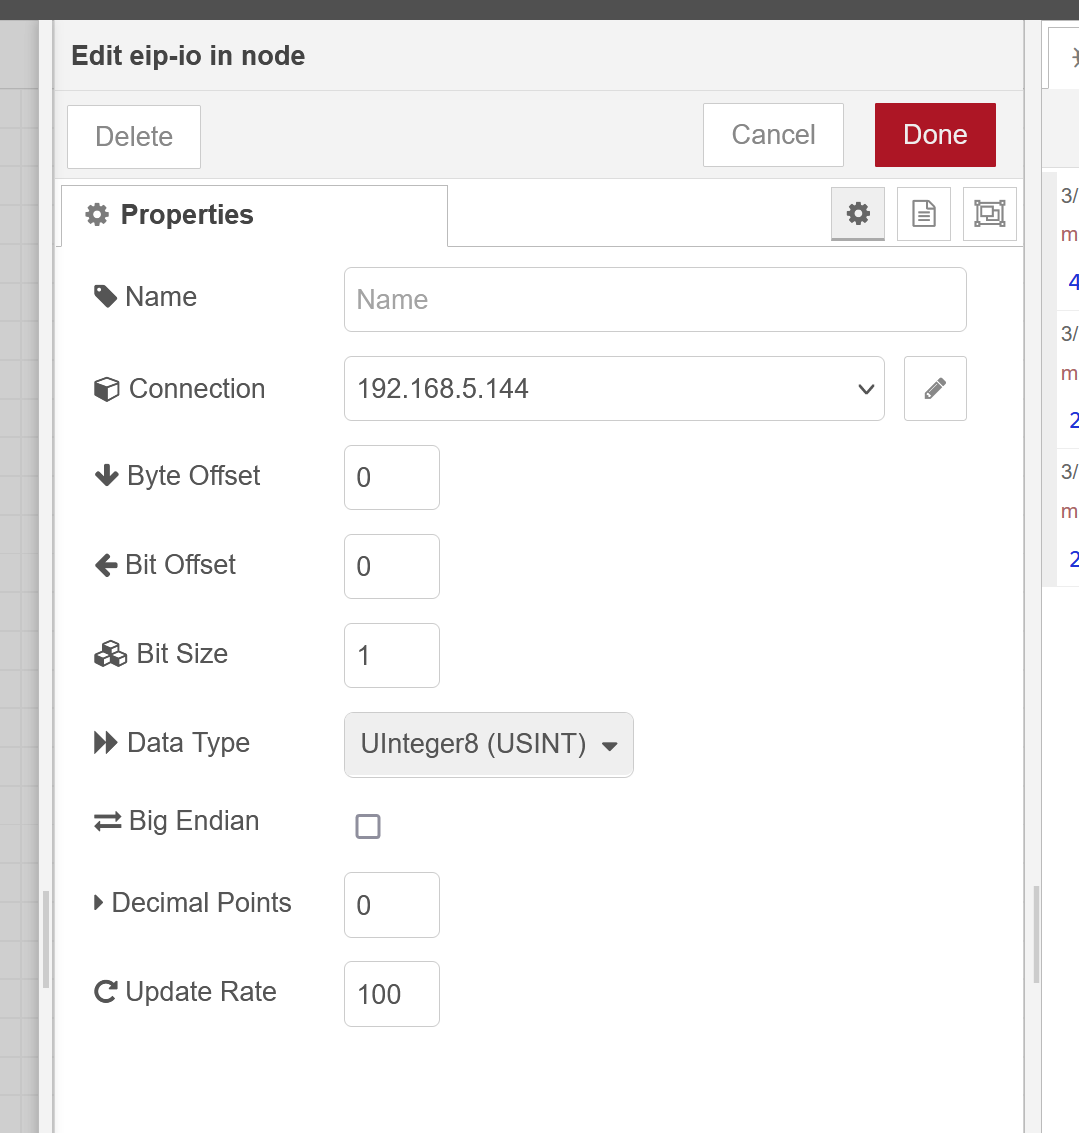Click the Name tag icon
The height and width of the screenshot is (1133, 1079).
coord(106,296)
